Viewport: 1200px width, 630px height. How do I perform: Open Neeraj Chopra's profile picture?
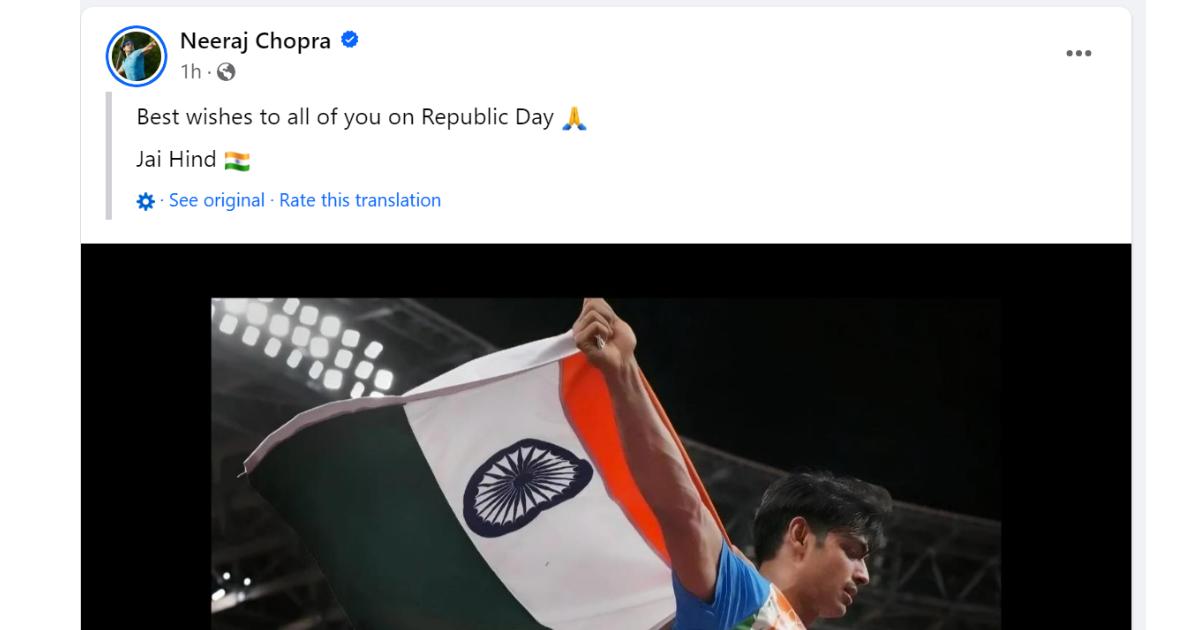(136, 56)
